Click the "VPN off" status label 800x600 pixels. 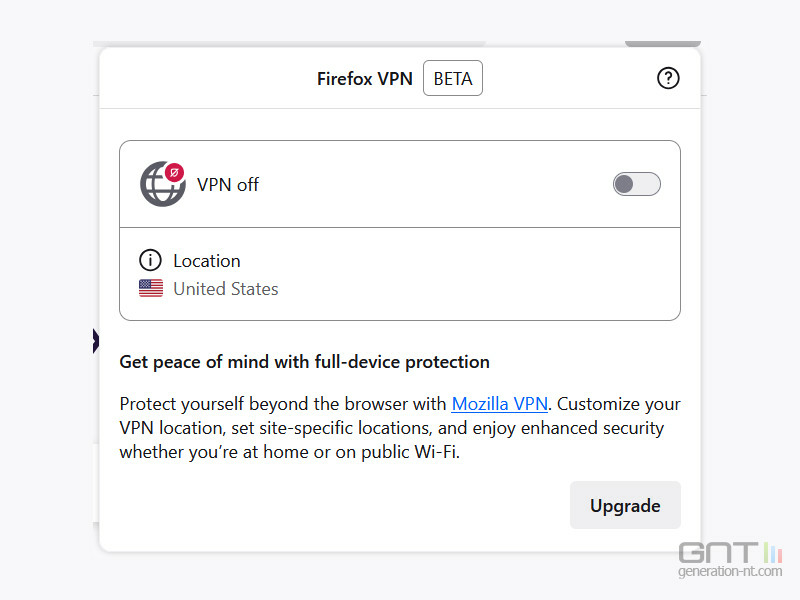coord(228,185)
